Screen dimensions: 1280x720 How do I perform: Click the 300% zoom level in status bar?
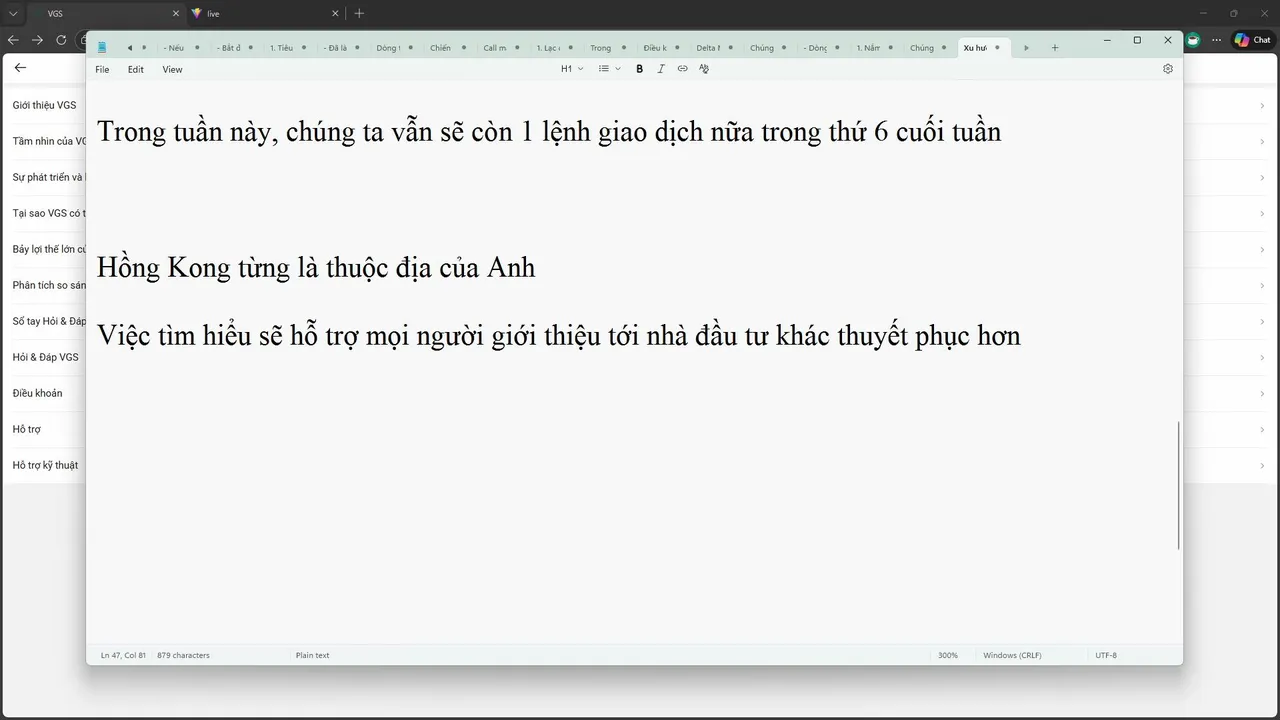[948, 655]
